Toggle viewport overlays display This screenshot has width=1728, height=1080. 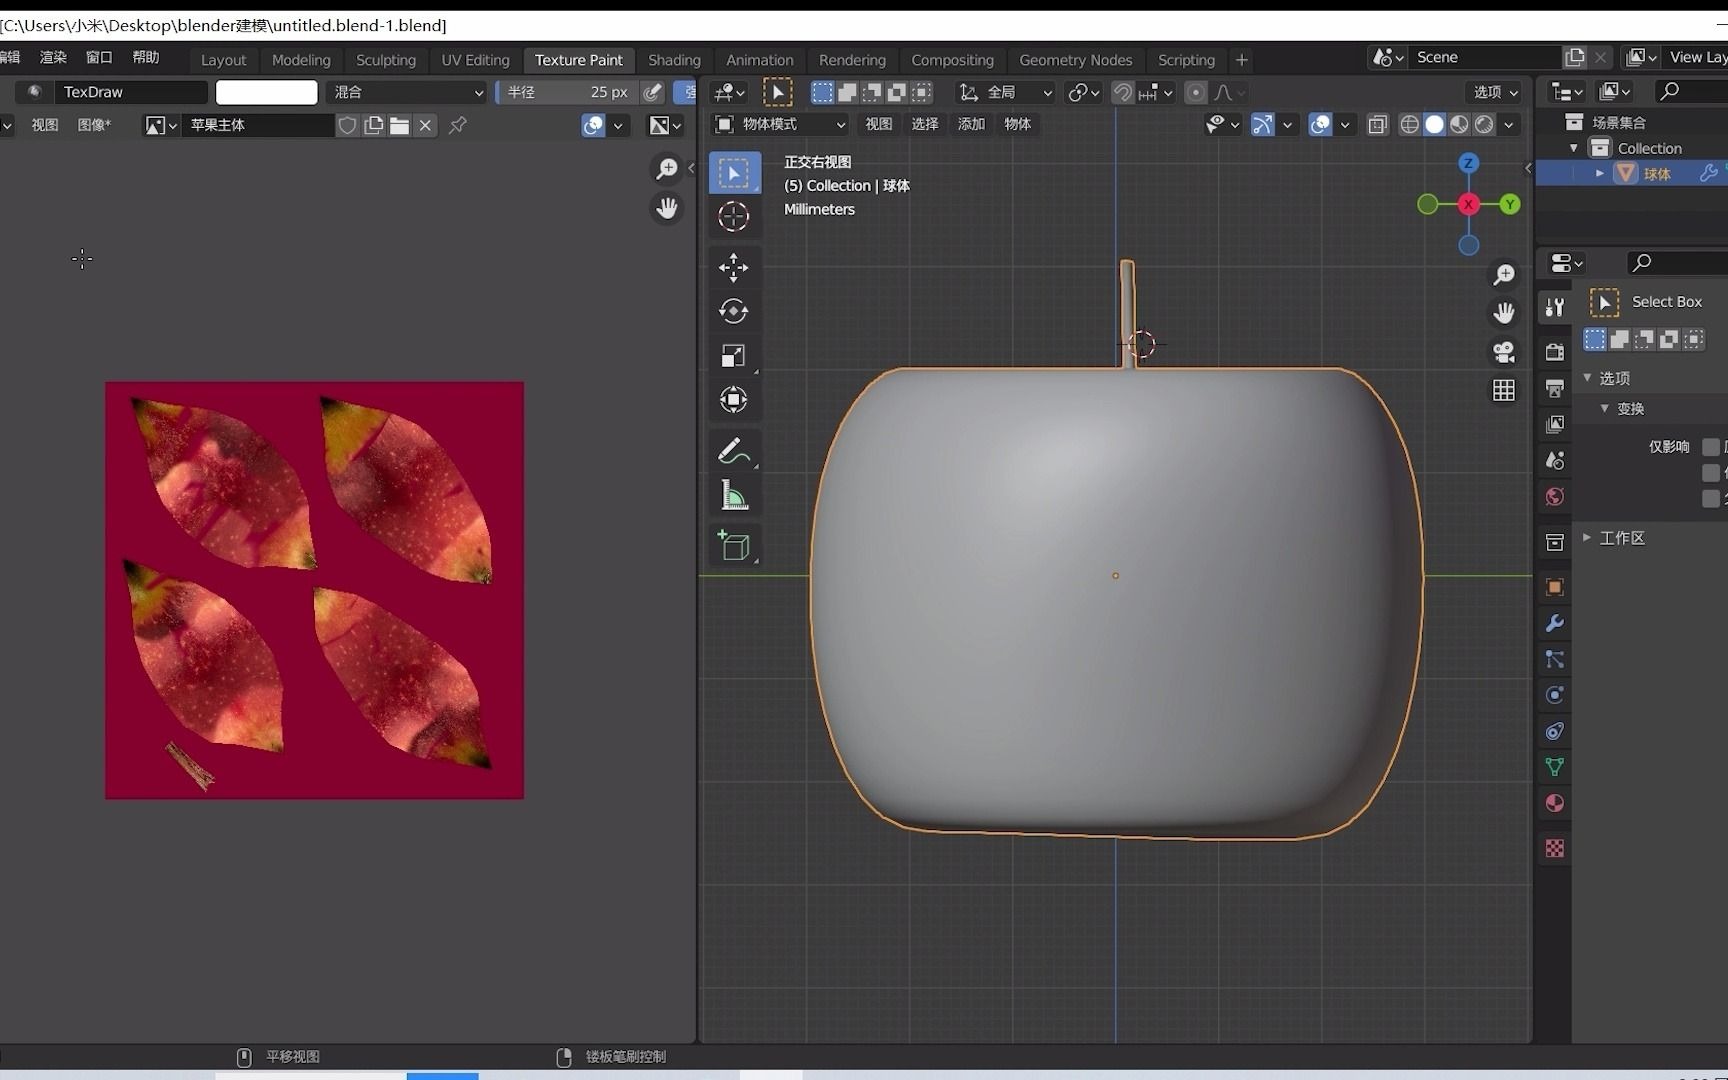pos(1320,124)
